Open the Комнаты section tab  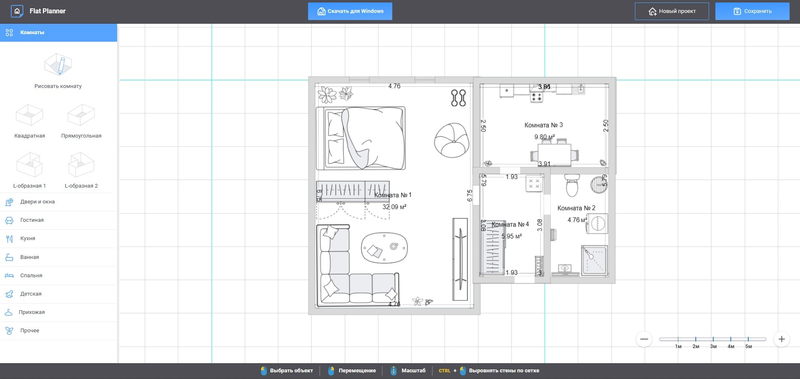coord(58,33)
